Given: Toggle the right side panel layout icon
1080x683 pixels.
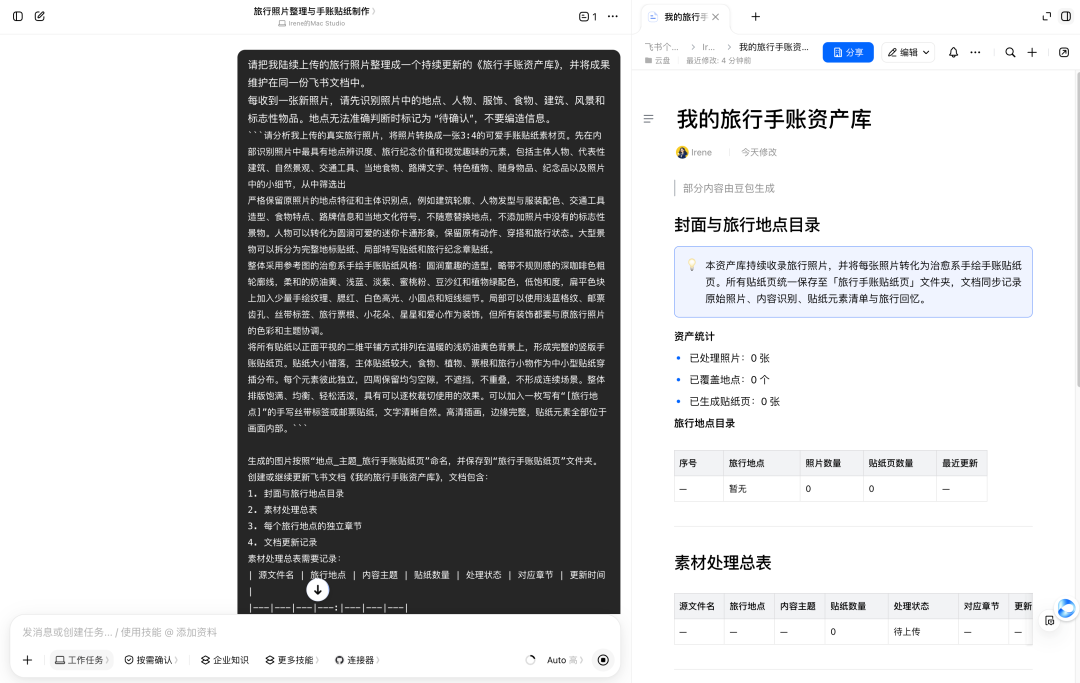Looking at the screenshot, I should (1066, 16).
